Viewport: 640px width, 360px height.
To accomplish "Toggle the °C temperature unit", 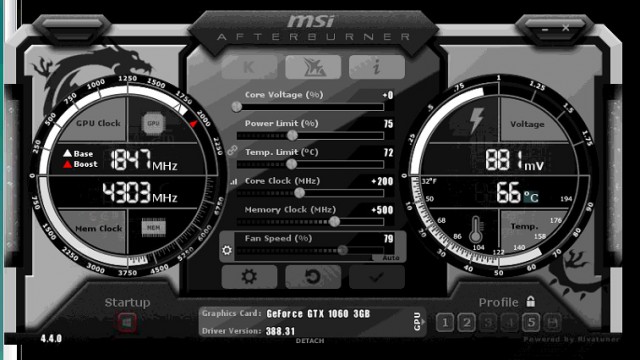I will click(x=531, y=198).
